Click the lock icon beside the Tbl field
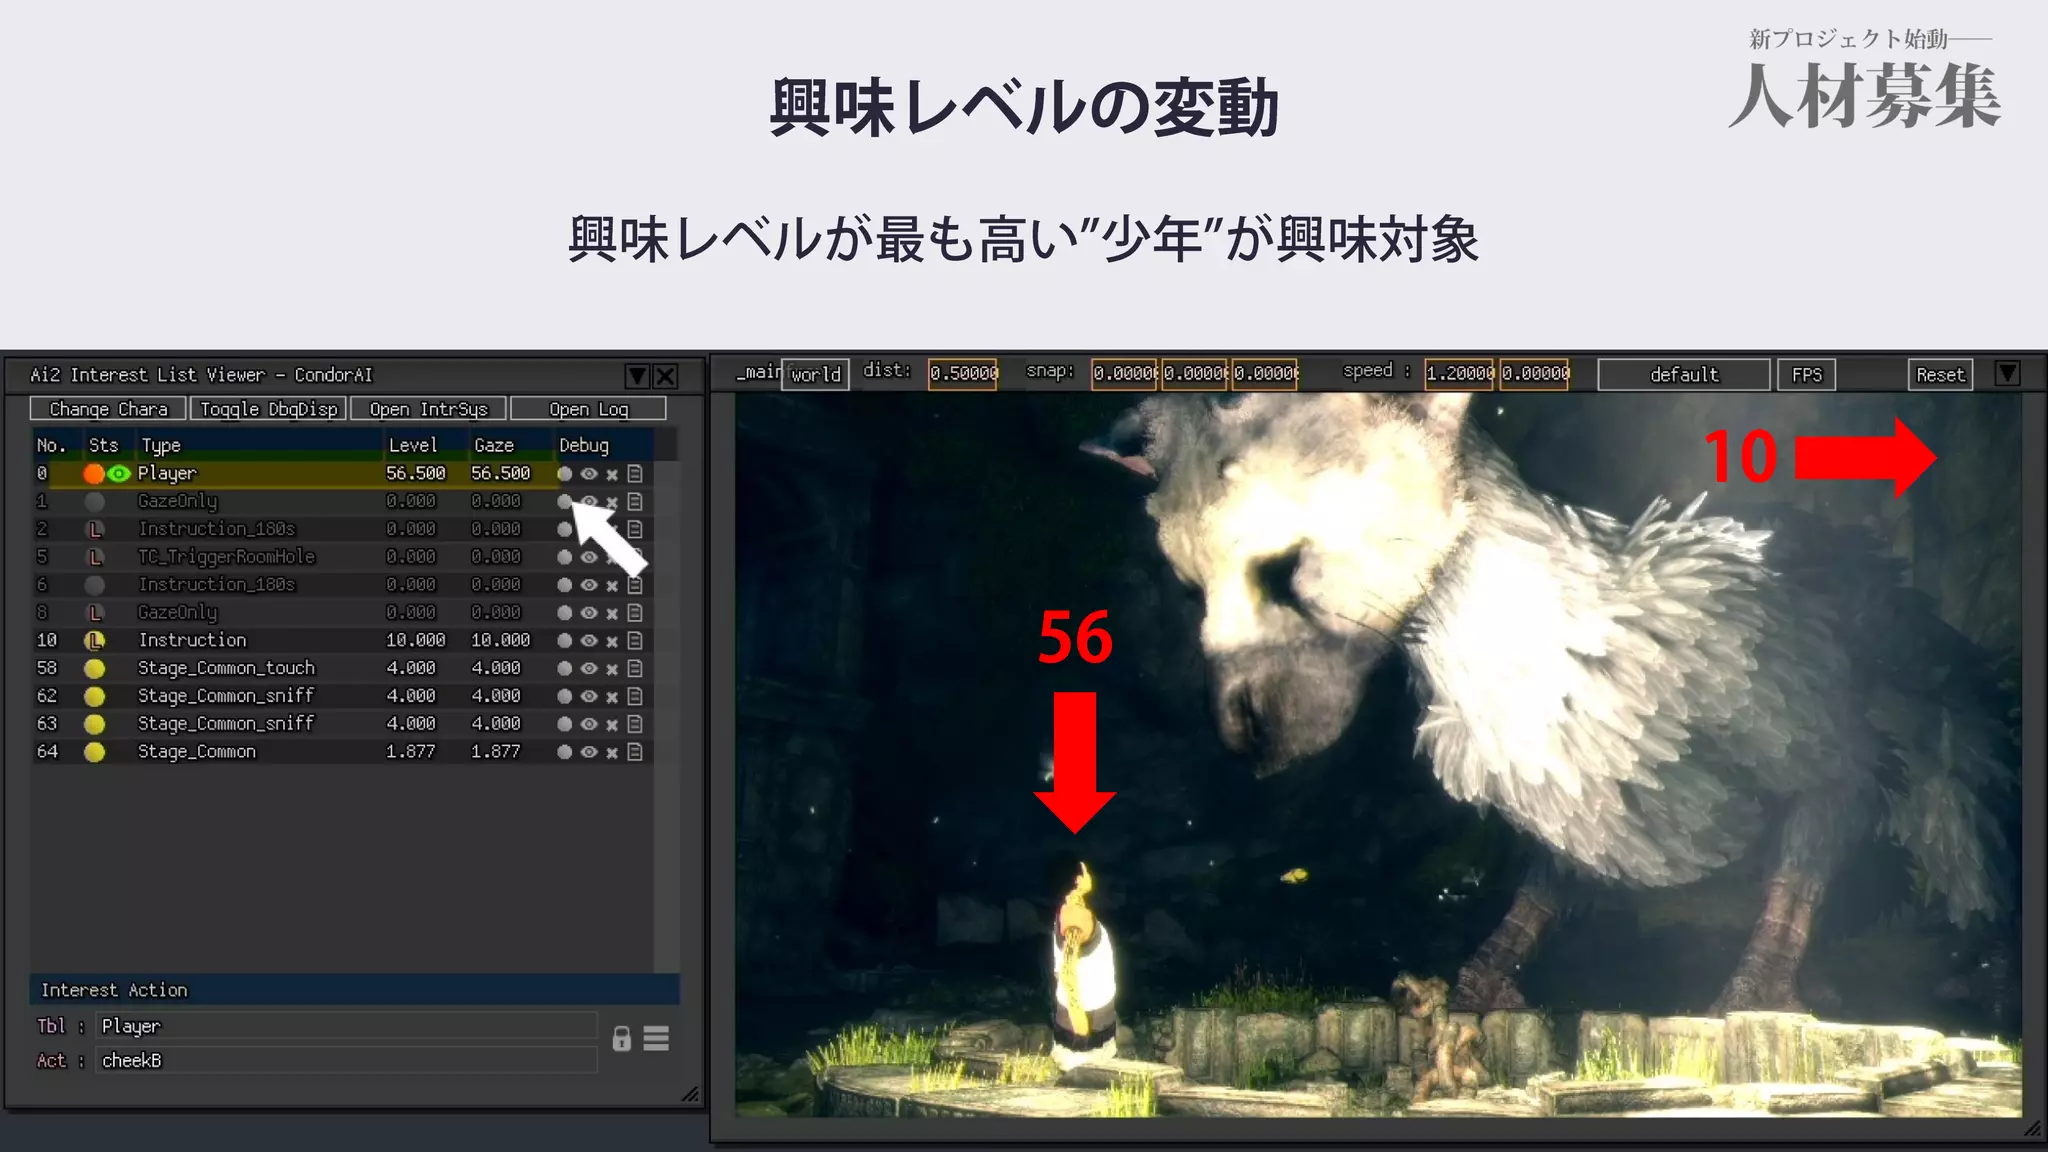 (x=622, y=1039)
